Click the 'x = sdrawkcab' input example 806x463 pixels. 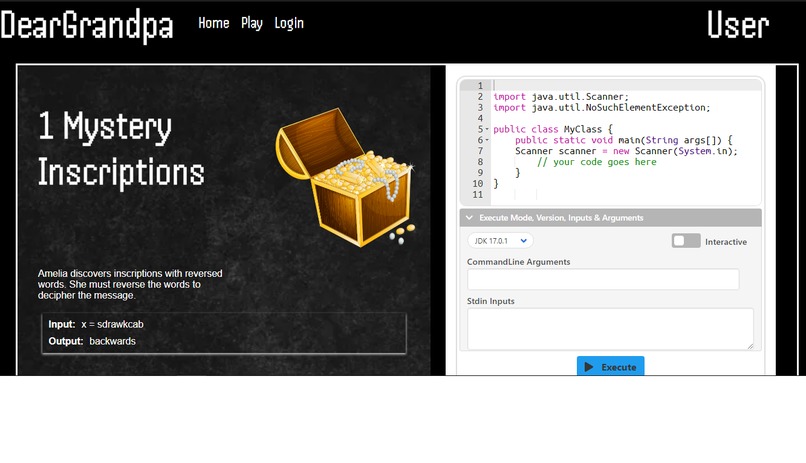coord(112,324)
